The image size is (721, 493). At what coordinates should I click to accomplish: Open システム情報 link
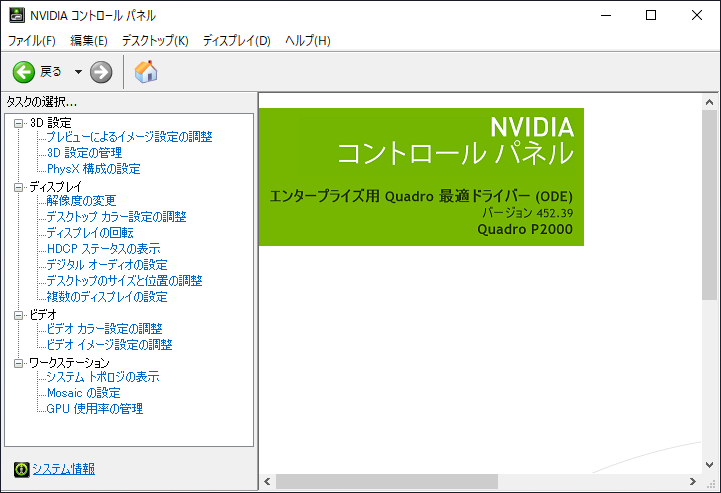tap(63, 469)
